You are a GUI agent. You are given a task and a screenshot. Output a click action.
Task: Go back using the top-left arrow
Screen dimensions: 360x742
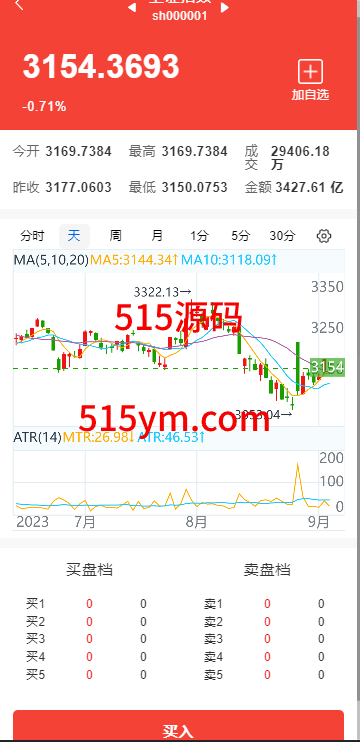click(19, 5)
